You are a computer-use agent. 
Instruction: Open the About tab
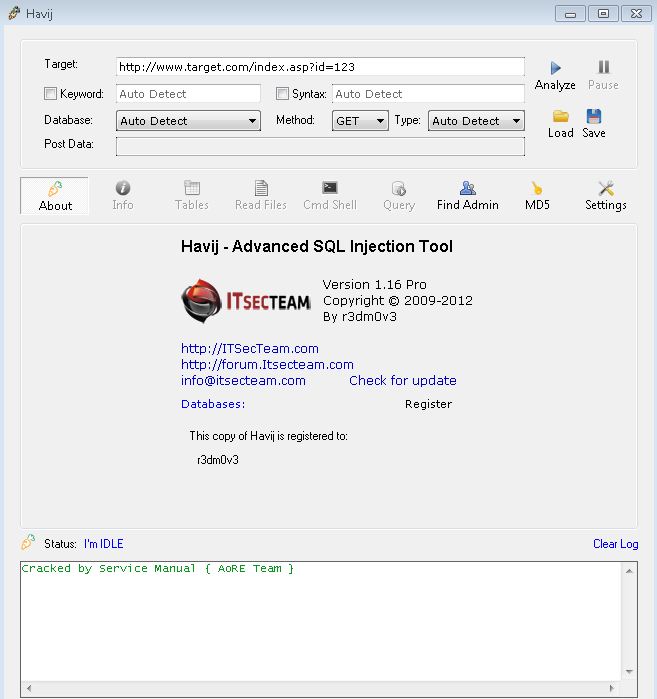(x=54, y=196)
